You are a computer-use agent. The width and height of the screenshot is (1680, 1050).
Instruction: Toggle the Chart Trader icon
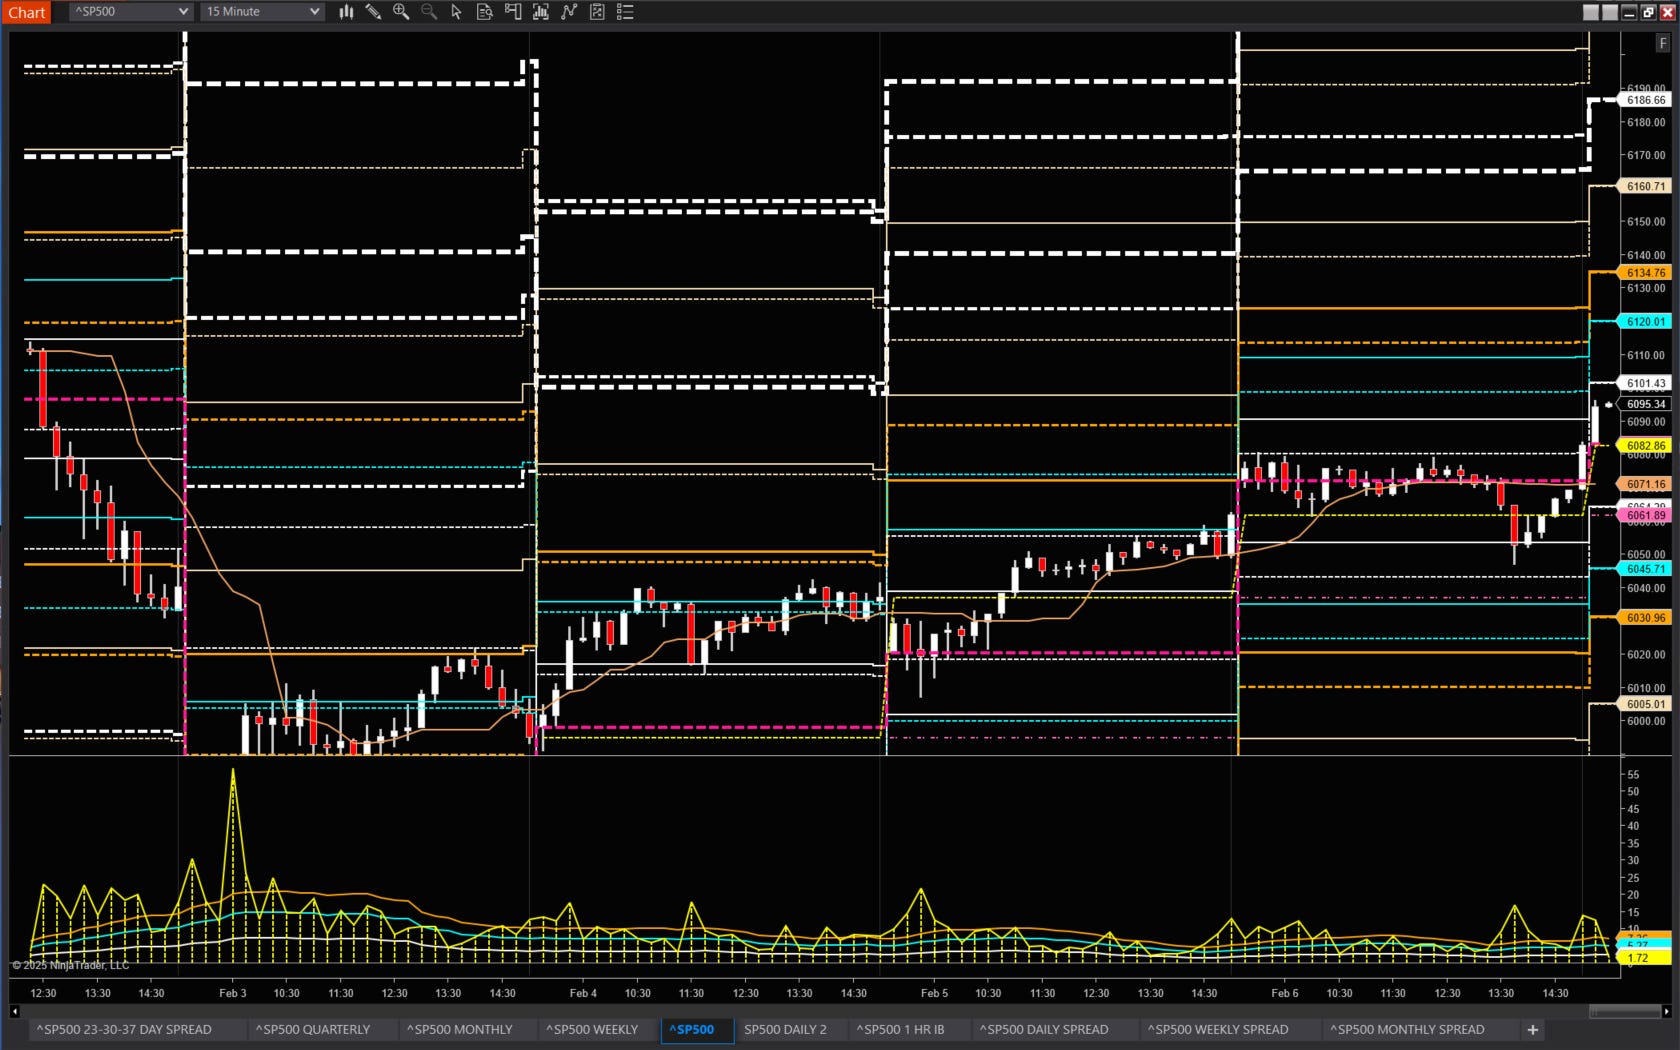pyautogui.click(x=513, y=12)
